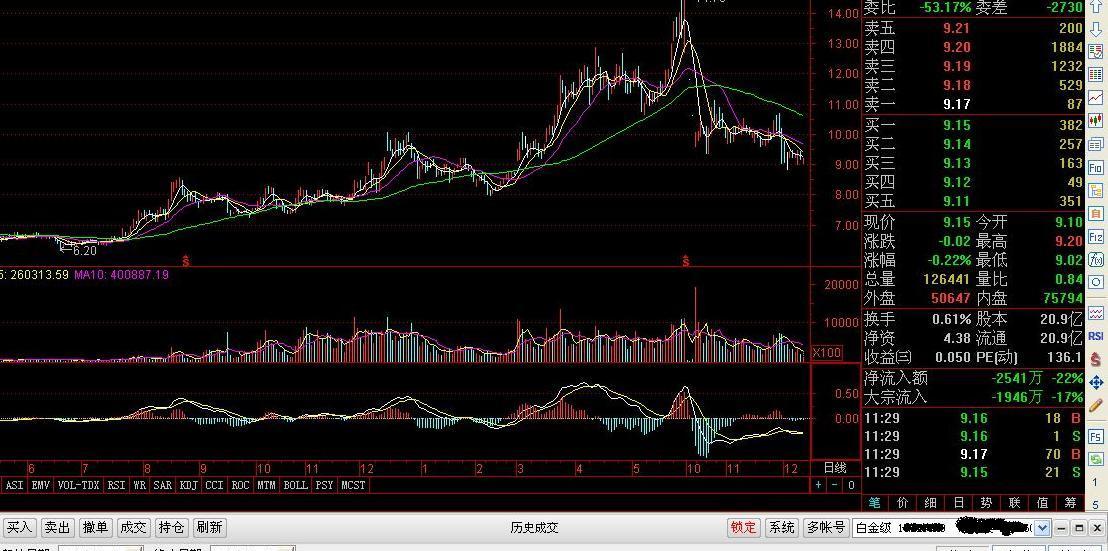Viewport: 1108px width, 551px height.
Task: Click the green refresh icon in the sidebar
Action: pyautogui.click(x=1096, y=460)
